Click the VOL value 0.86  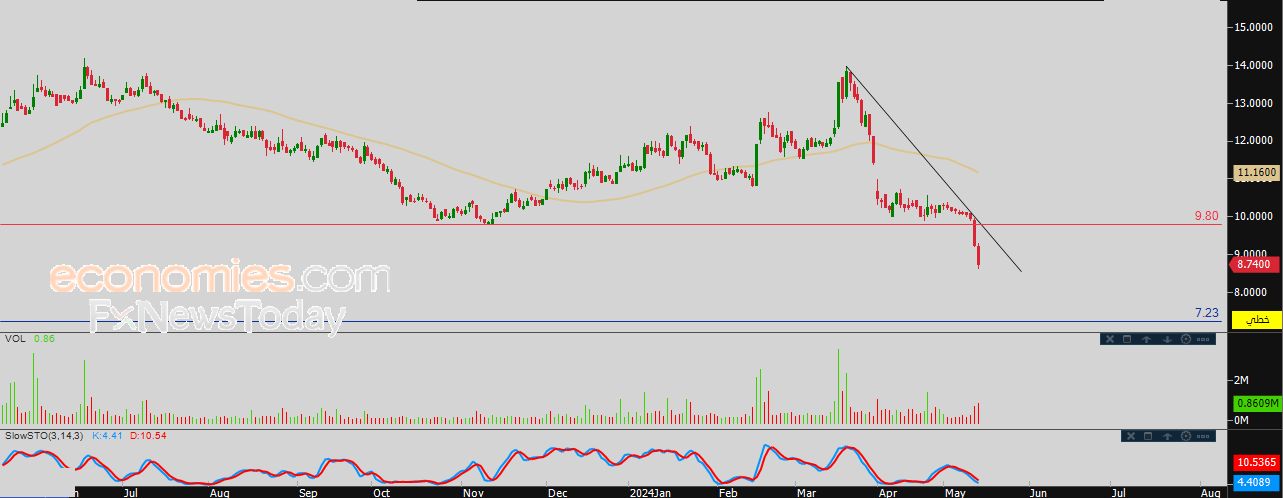click(x=43, y=339)
